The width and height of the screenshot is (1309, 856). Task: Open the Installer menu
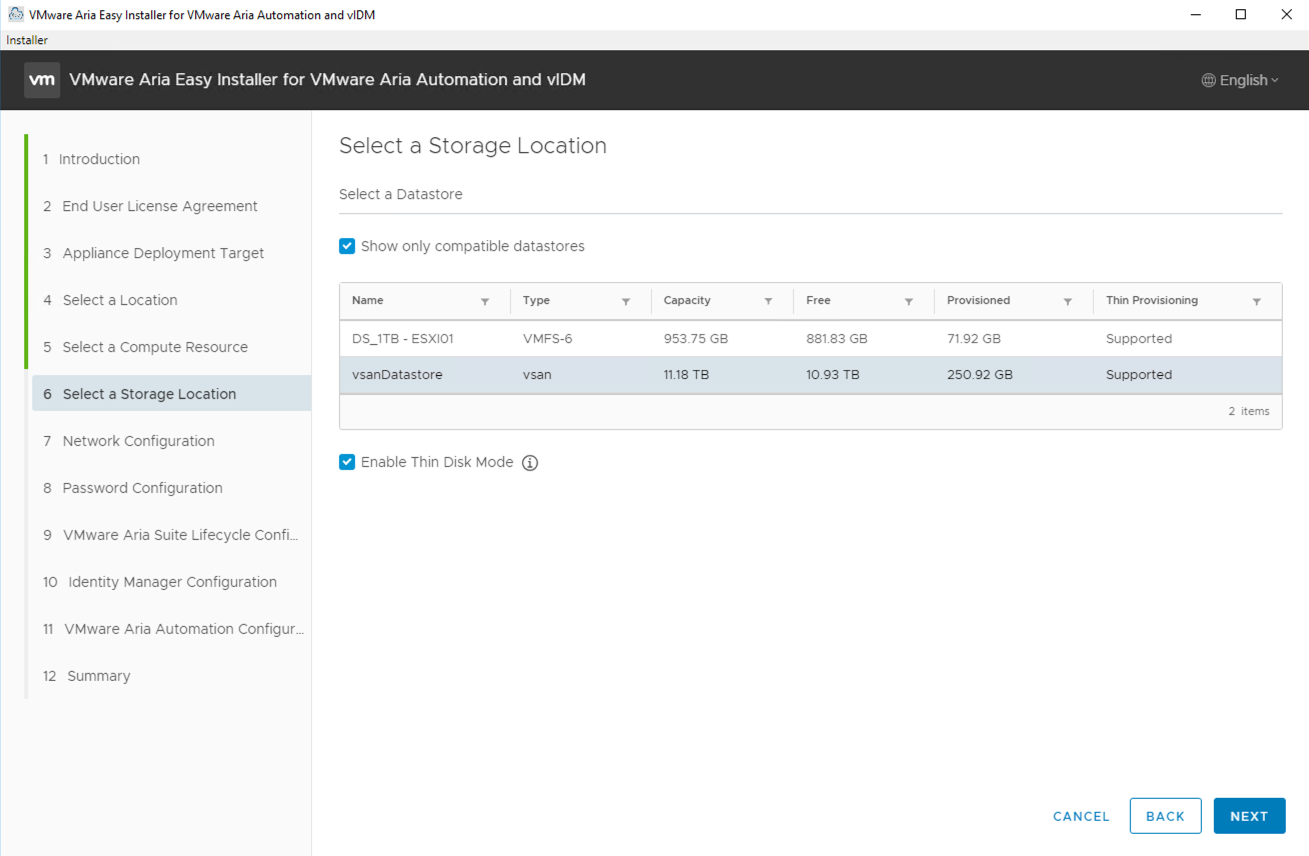(x=27, y=40)
